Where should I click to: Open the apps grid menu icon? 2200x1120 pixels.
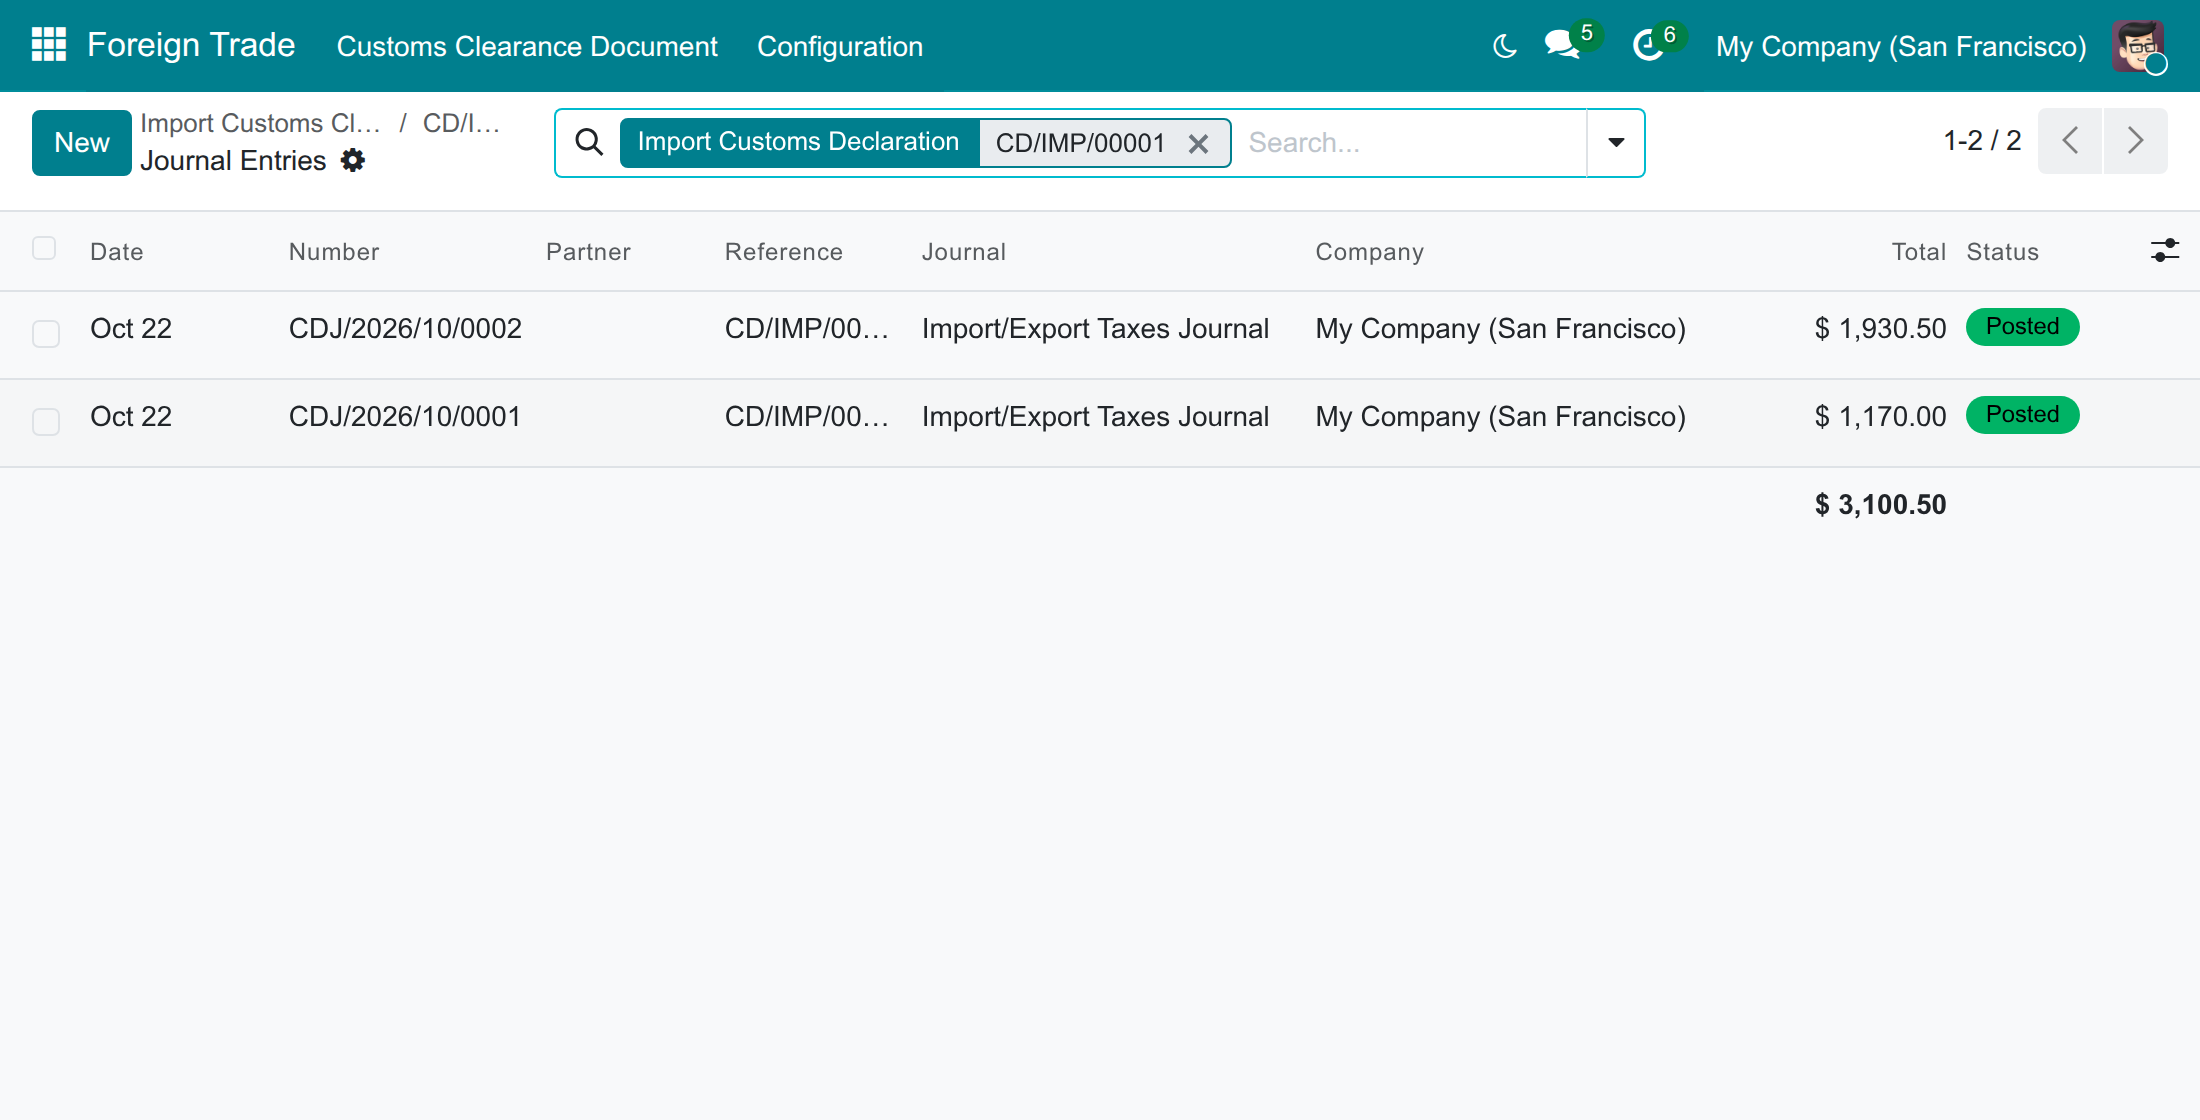pyautogui.click(x=49, y=45)
